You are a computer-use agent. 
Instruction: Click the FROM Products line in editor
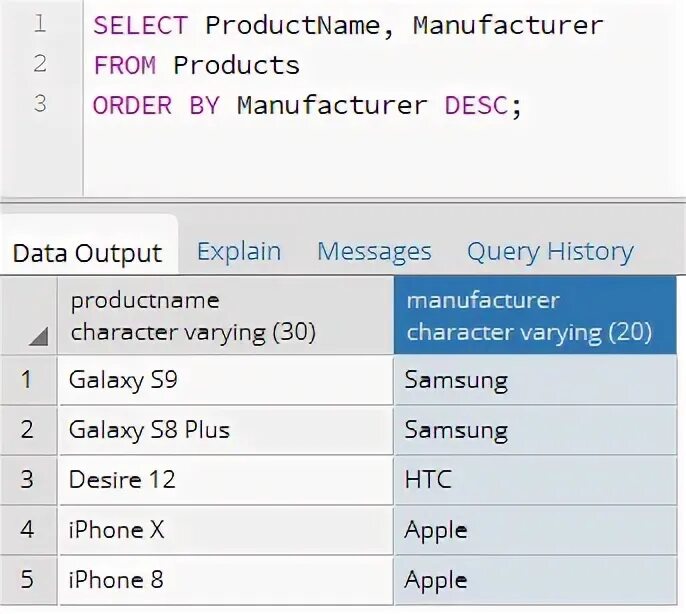tap(196, 65)
